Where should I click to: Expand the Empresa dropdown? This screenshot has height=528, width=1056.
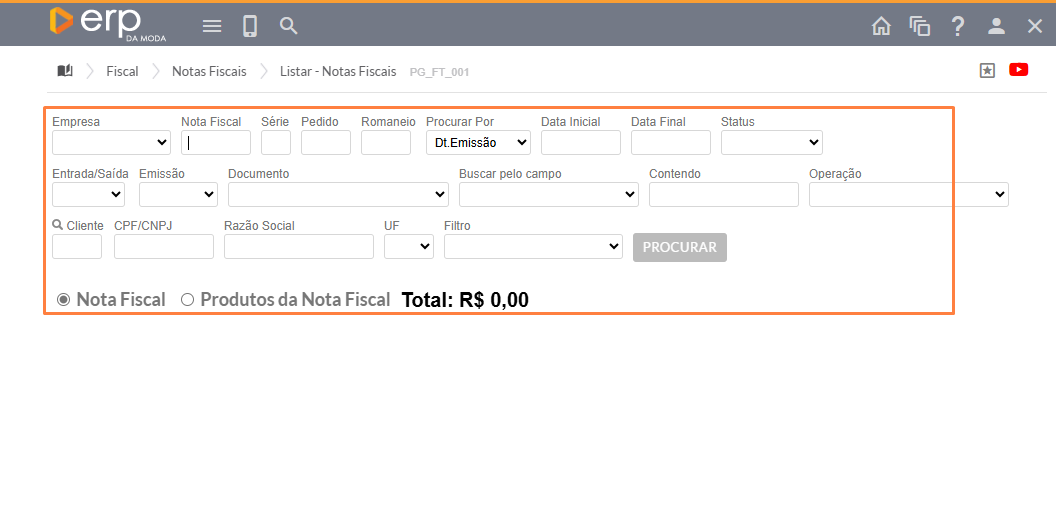[111, 143]
